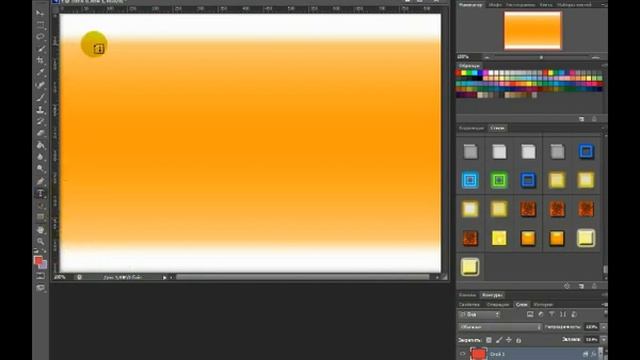
Task: Select the History Brush tool
Action: pyautogui.click(x=40, y=121)
